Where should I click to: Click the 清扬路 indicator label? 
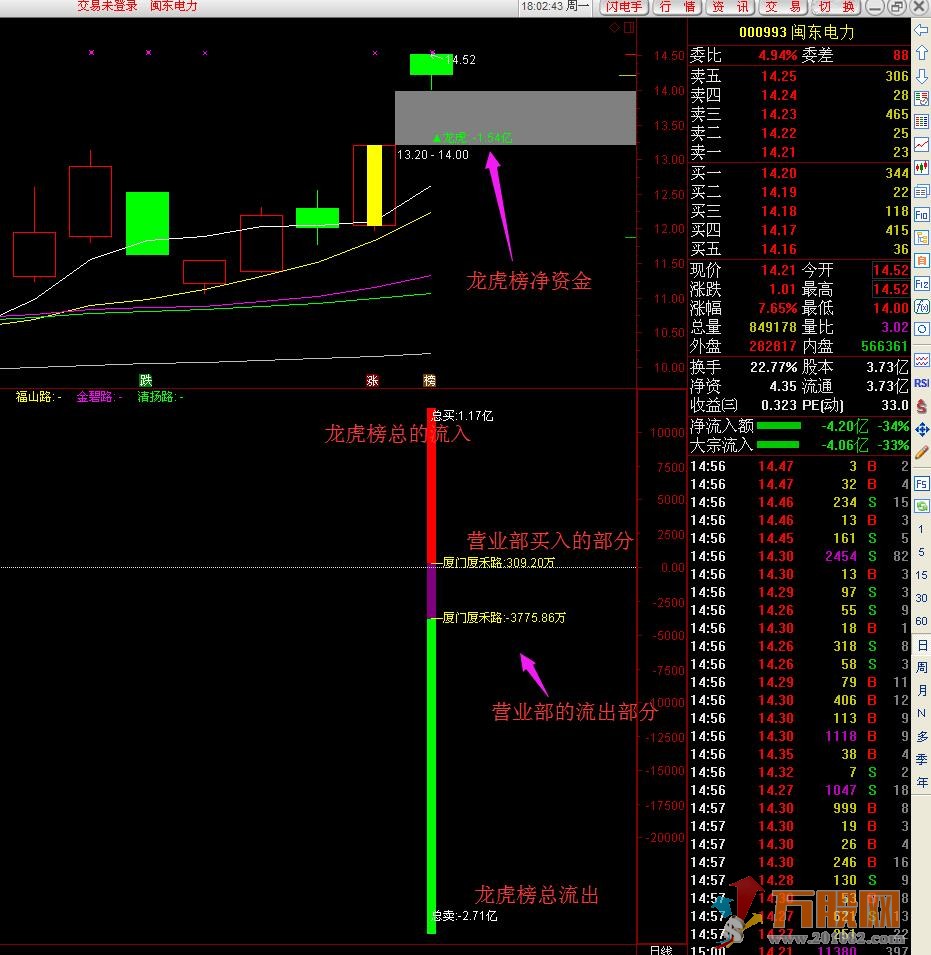[160, 397]
